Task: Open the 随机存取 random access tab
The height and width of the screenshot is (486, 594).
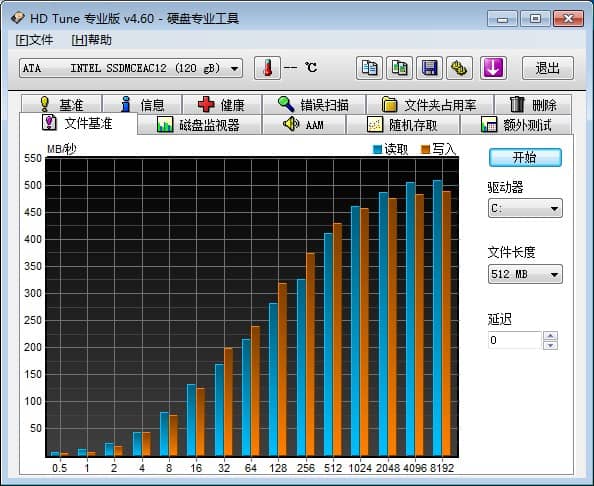Action: (403, 125)
